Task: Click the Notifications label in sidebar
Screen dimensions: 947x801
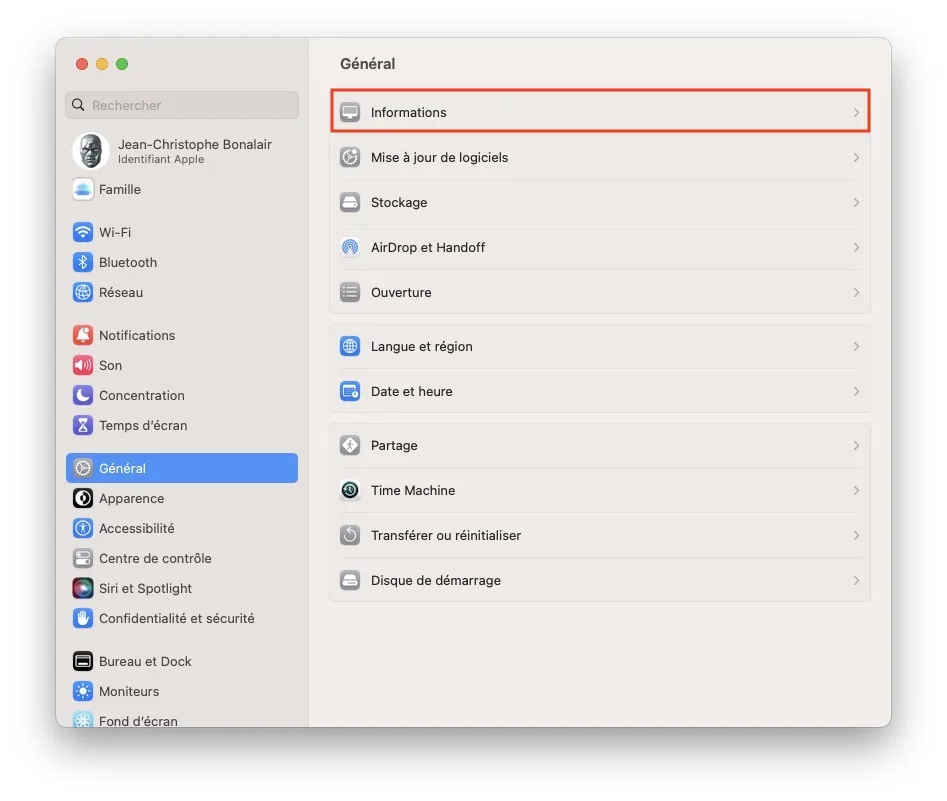Action: click(137, 335)
